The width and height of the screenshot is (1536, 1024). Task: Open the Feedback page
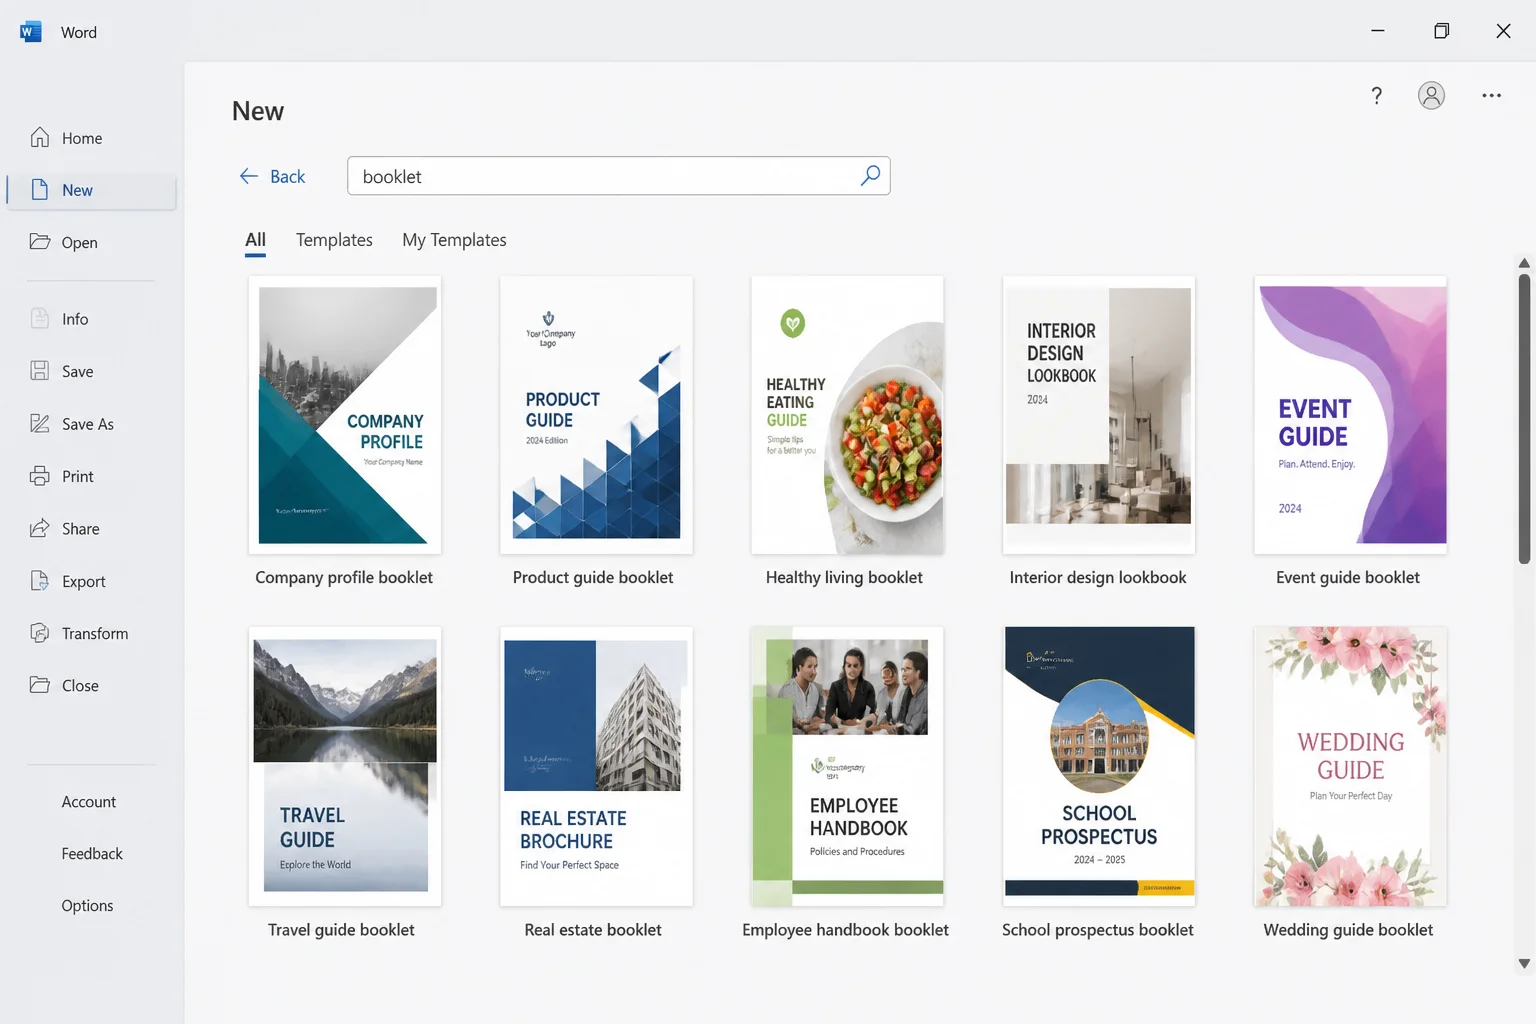click(x=92, y=853)
